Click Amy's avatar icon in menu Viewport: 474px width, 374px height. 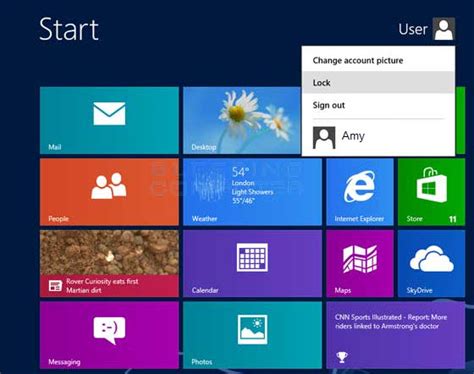(x=324, y=137)
